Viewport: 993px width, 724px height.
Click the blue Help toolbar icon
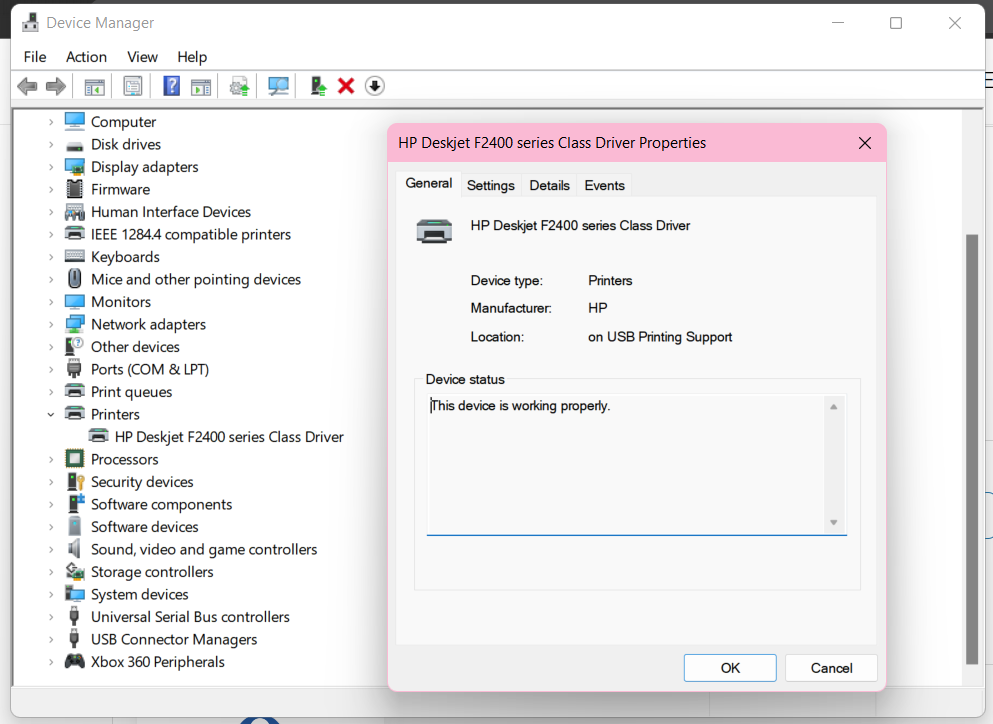(170, 86)
